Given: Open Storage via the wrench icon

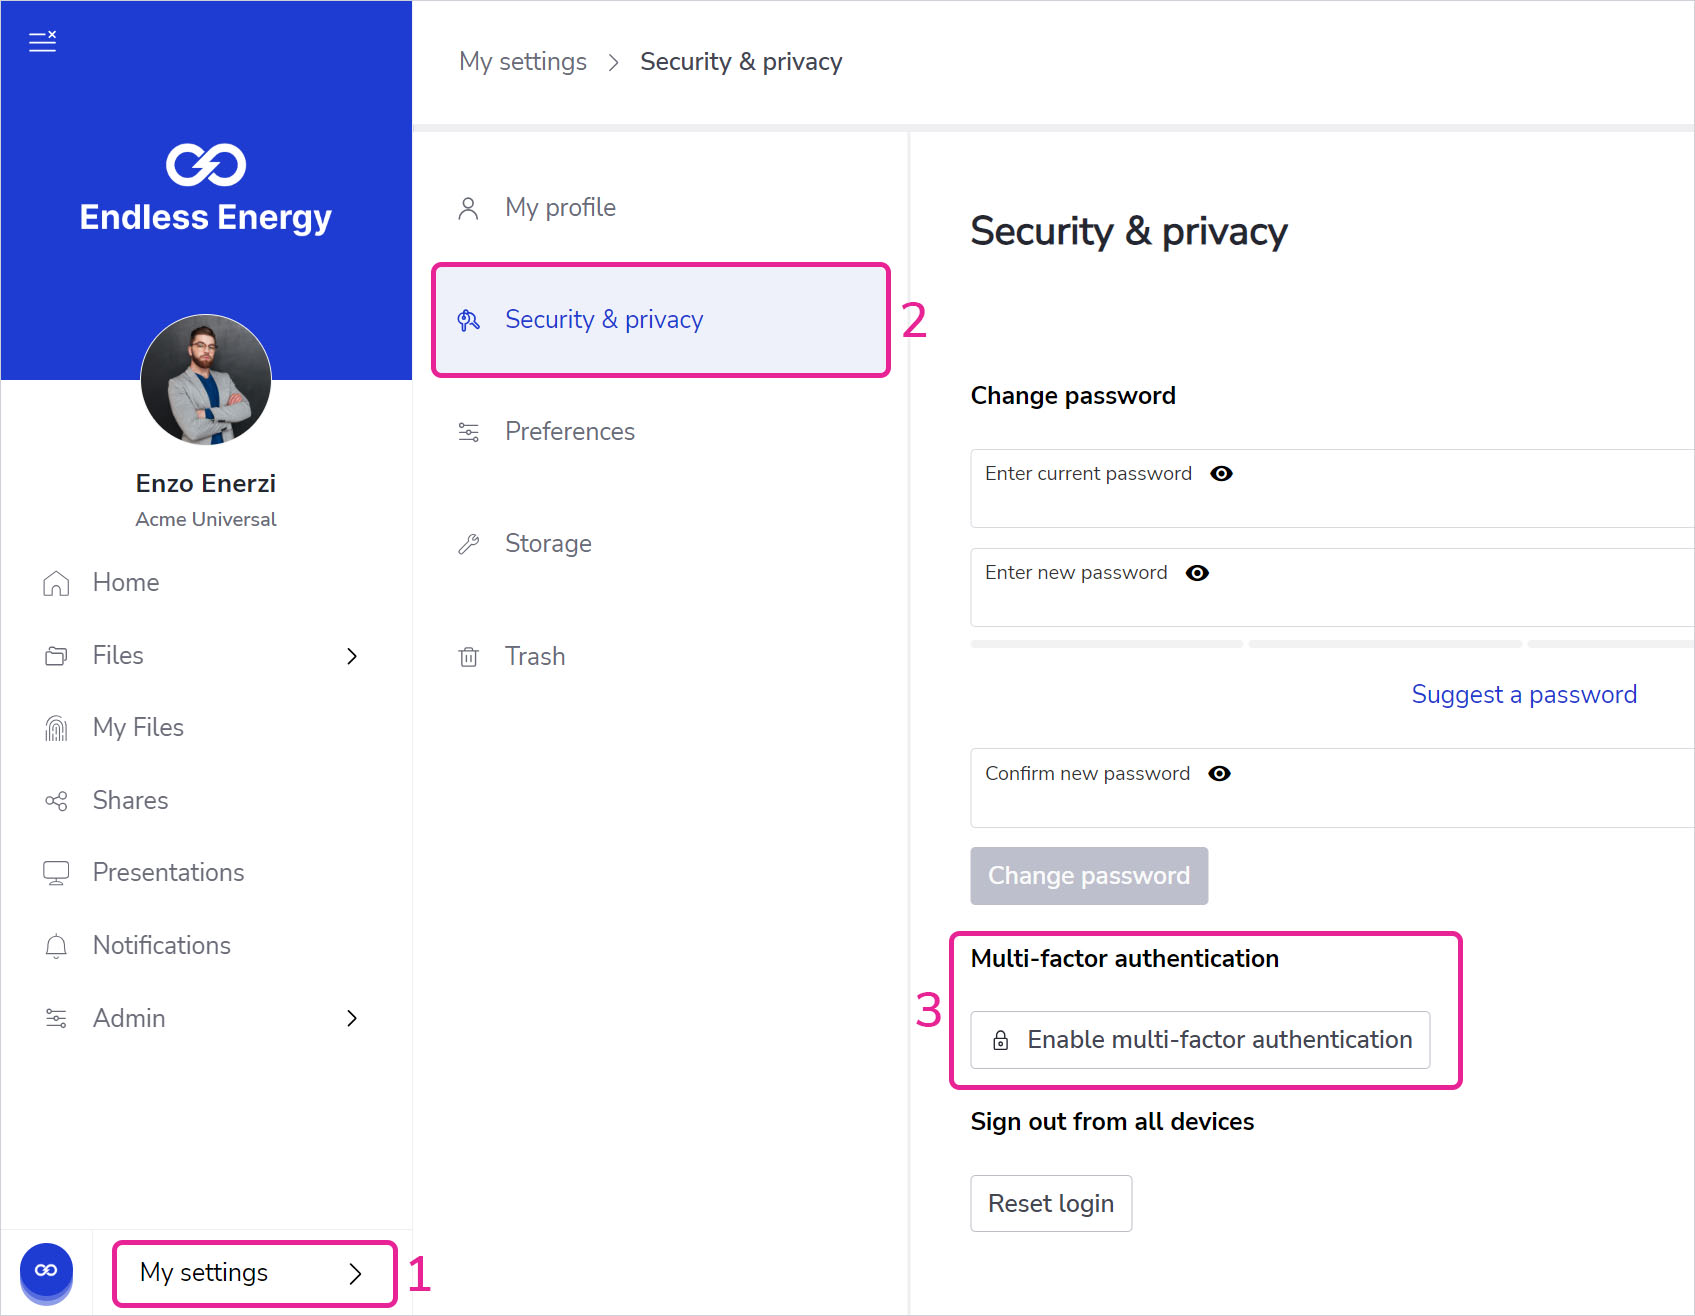Looking at the screenshot, I should coord(468,543).
